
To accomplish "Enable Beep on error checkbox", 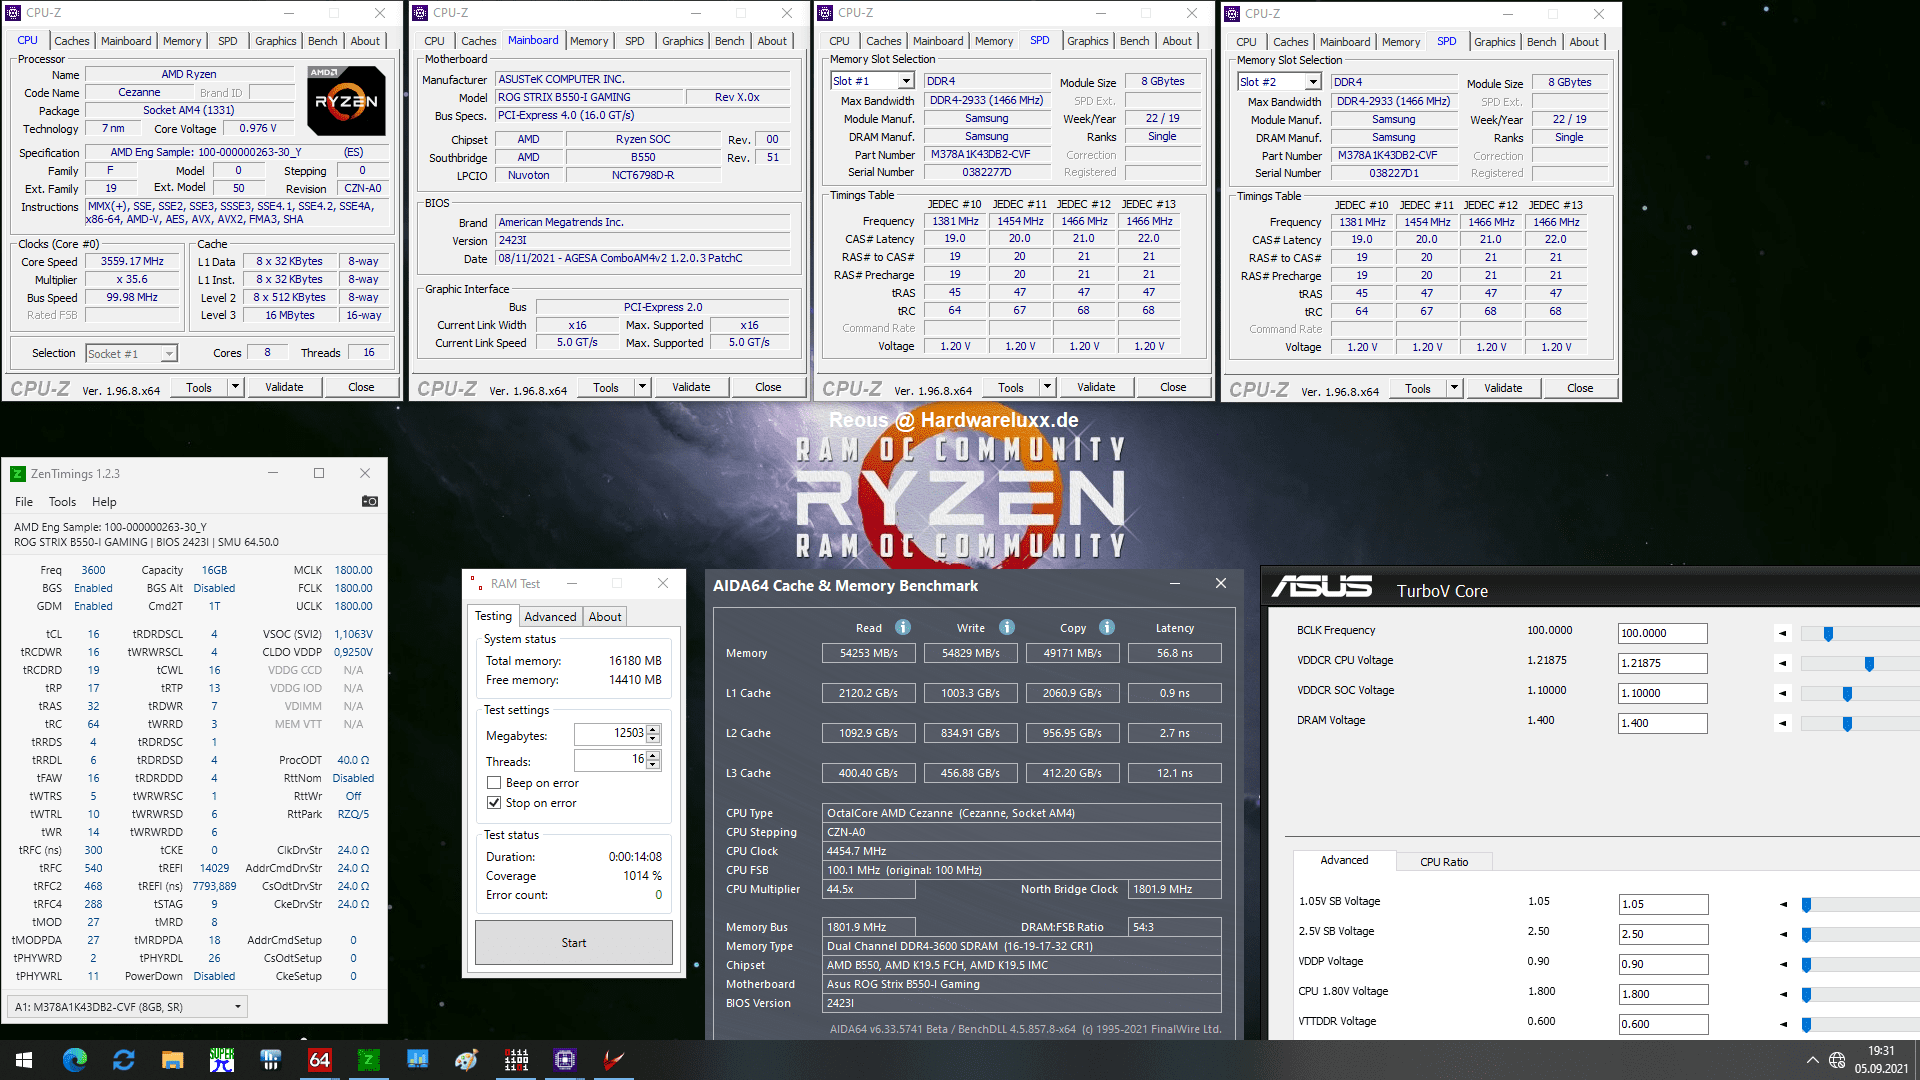I will [494, 783].
